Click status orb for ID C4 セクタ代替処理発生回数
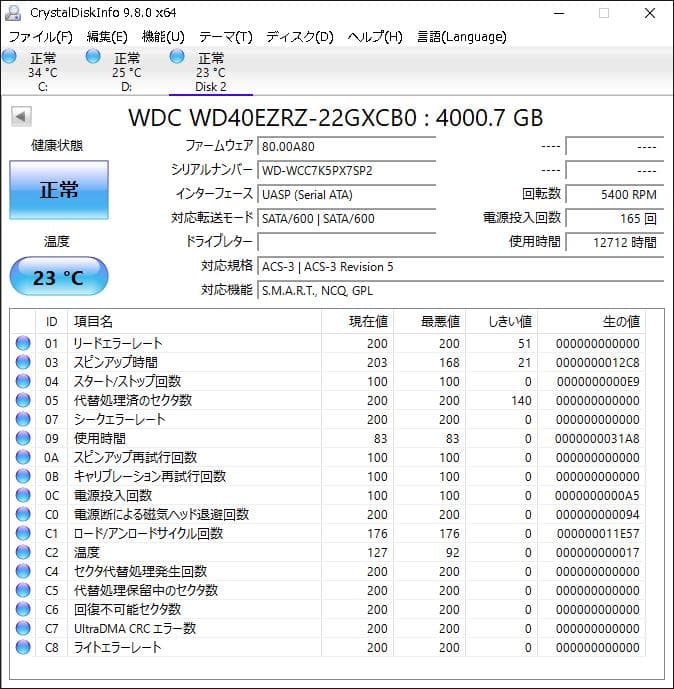 [23, 571]
